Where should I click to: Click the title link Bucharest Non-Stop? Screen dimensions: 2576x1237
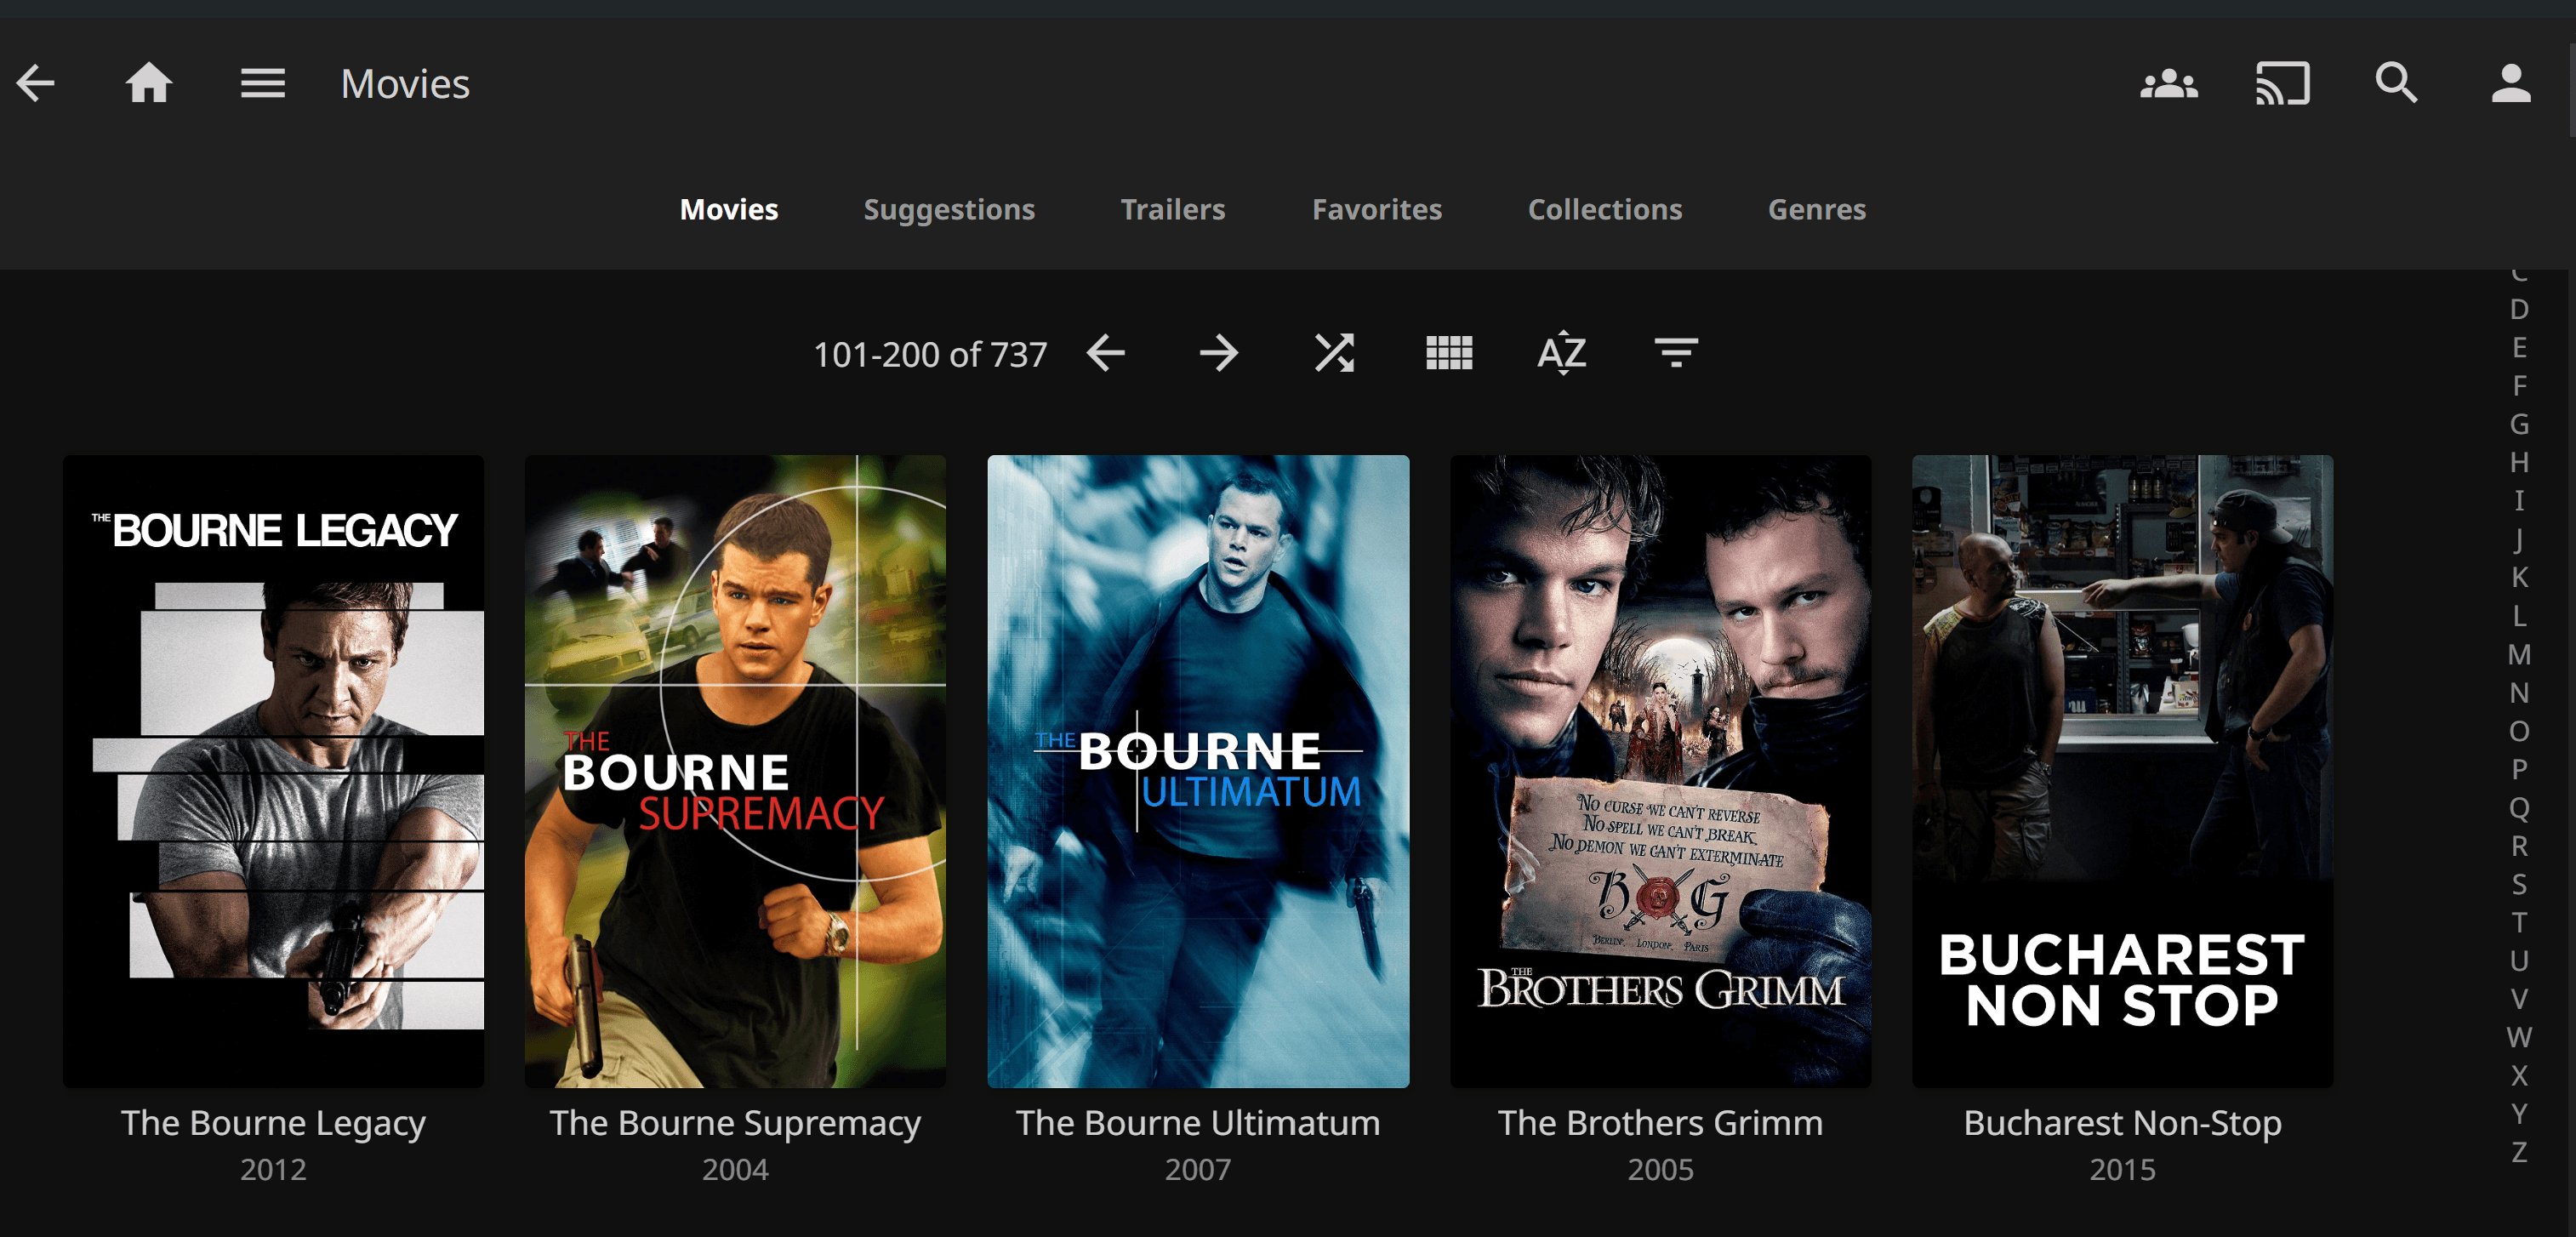tap(2122, 1123)
